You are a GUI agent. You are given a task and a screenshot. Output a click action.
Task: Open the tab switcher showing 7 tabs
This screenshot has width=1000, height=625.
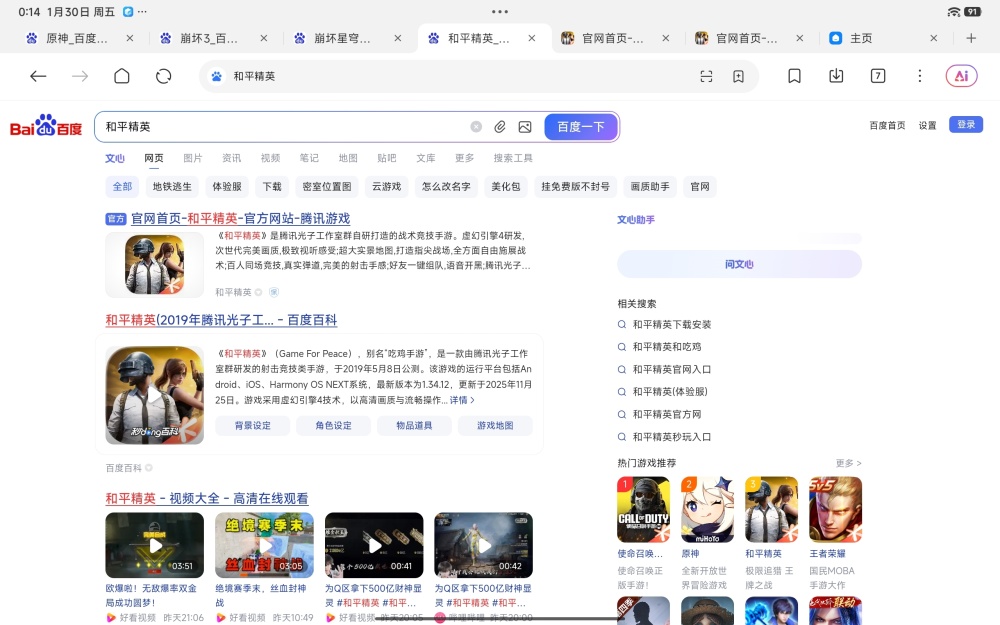(x=878, y=75)
